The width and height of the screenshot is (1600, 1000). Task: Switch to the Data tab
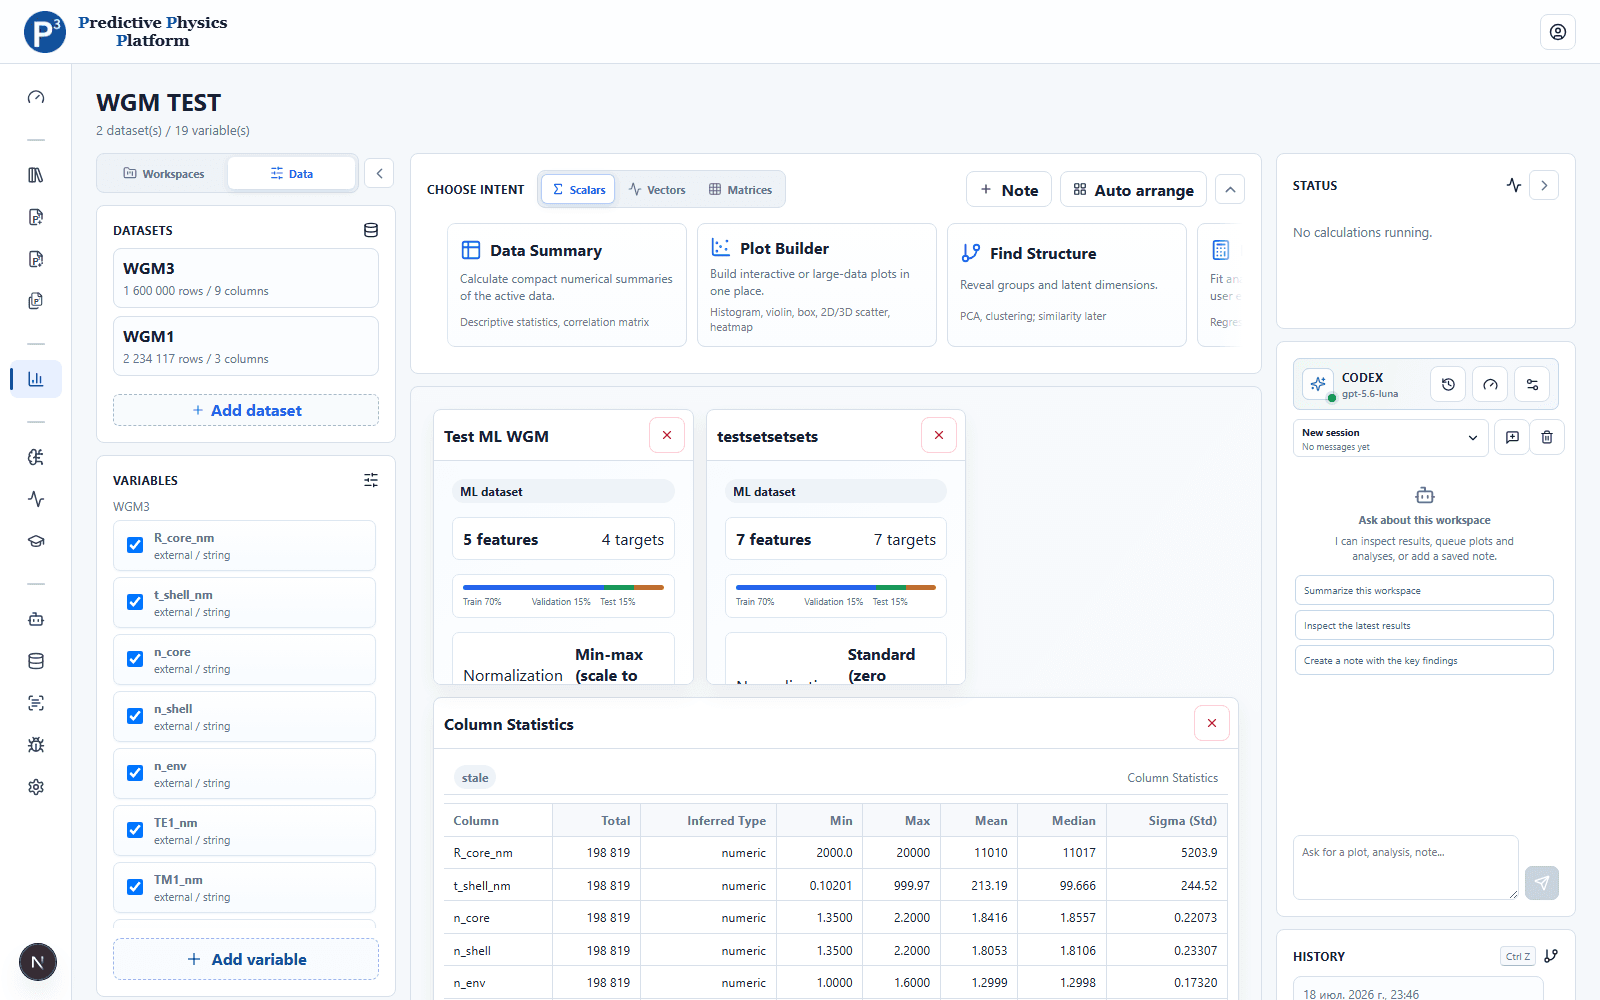point(292,173)
